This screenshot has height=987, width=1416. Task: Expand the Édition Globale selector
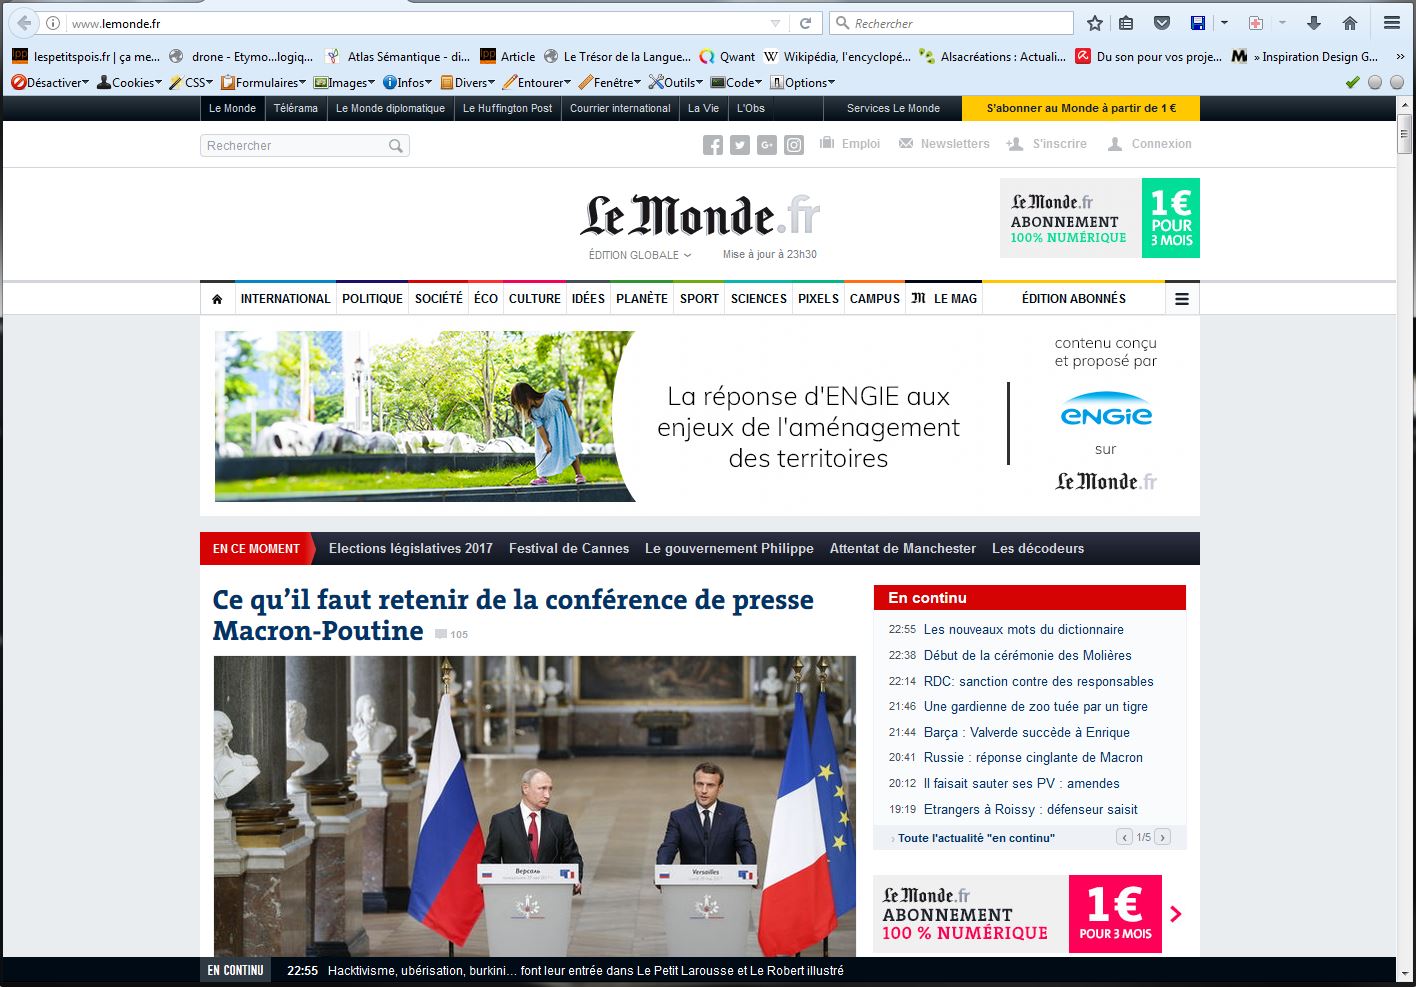(x=640, y=255)
